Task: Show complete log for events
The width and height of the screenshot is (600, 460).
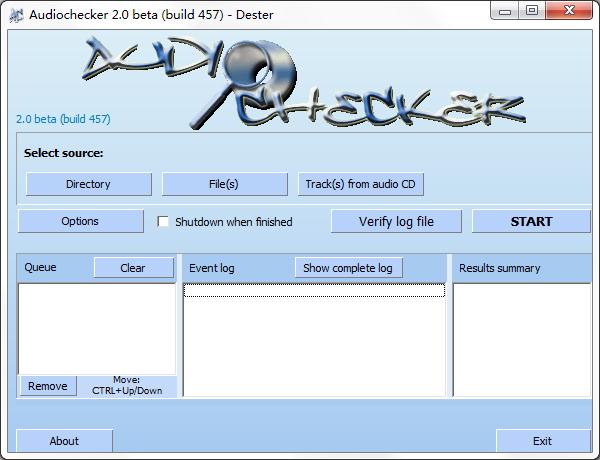Action: (x=349, y=268)
